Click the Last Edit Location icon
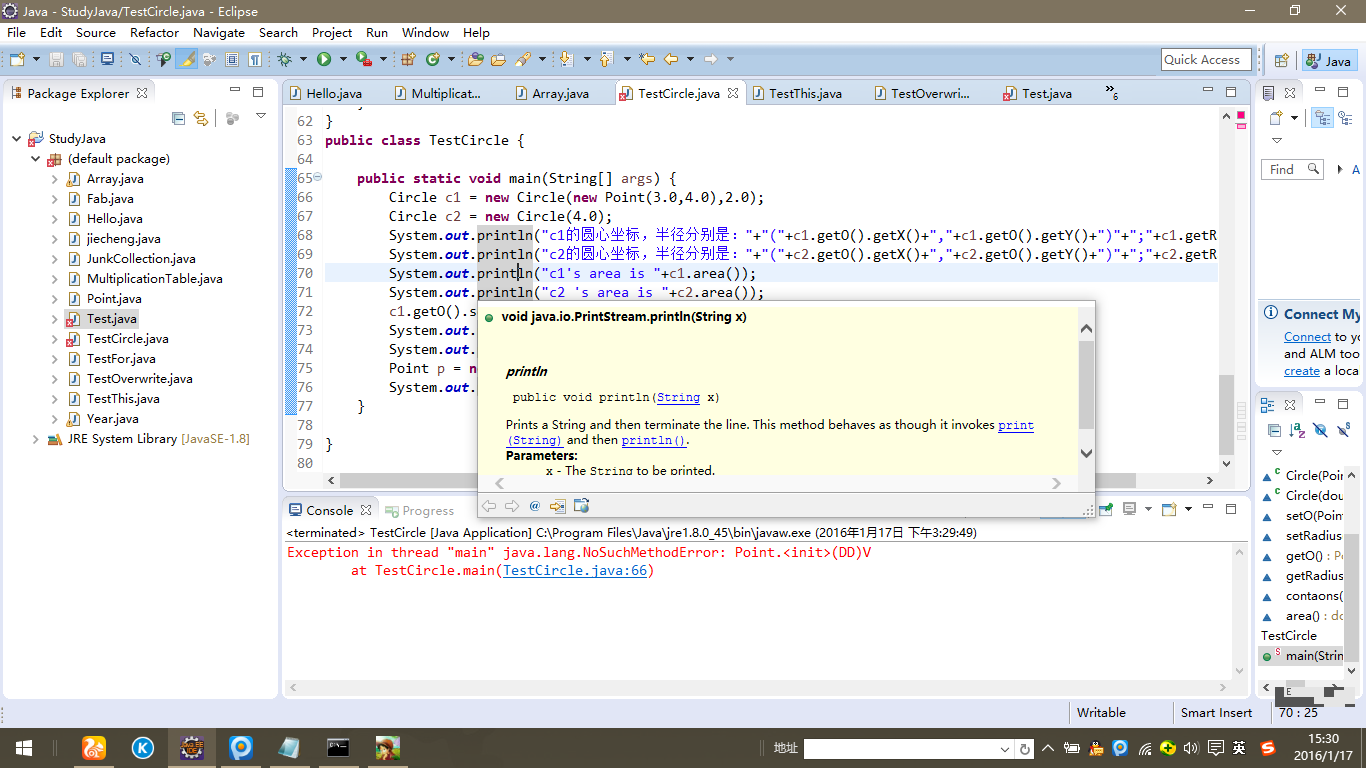1366x768 pixels. [646, 60]
